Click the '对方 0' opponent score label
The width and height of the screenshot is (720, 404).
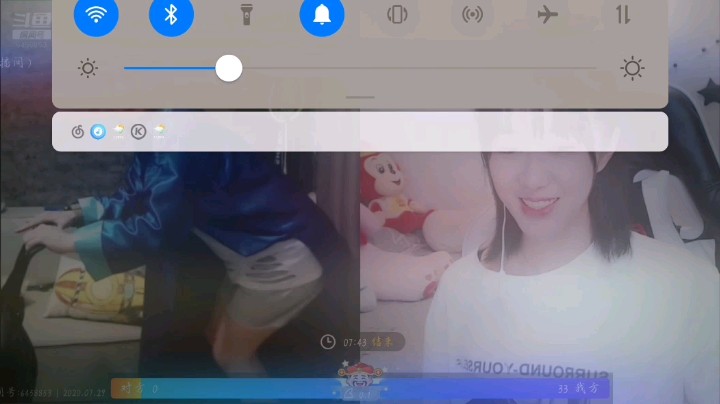139,389
